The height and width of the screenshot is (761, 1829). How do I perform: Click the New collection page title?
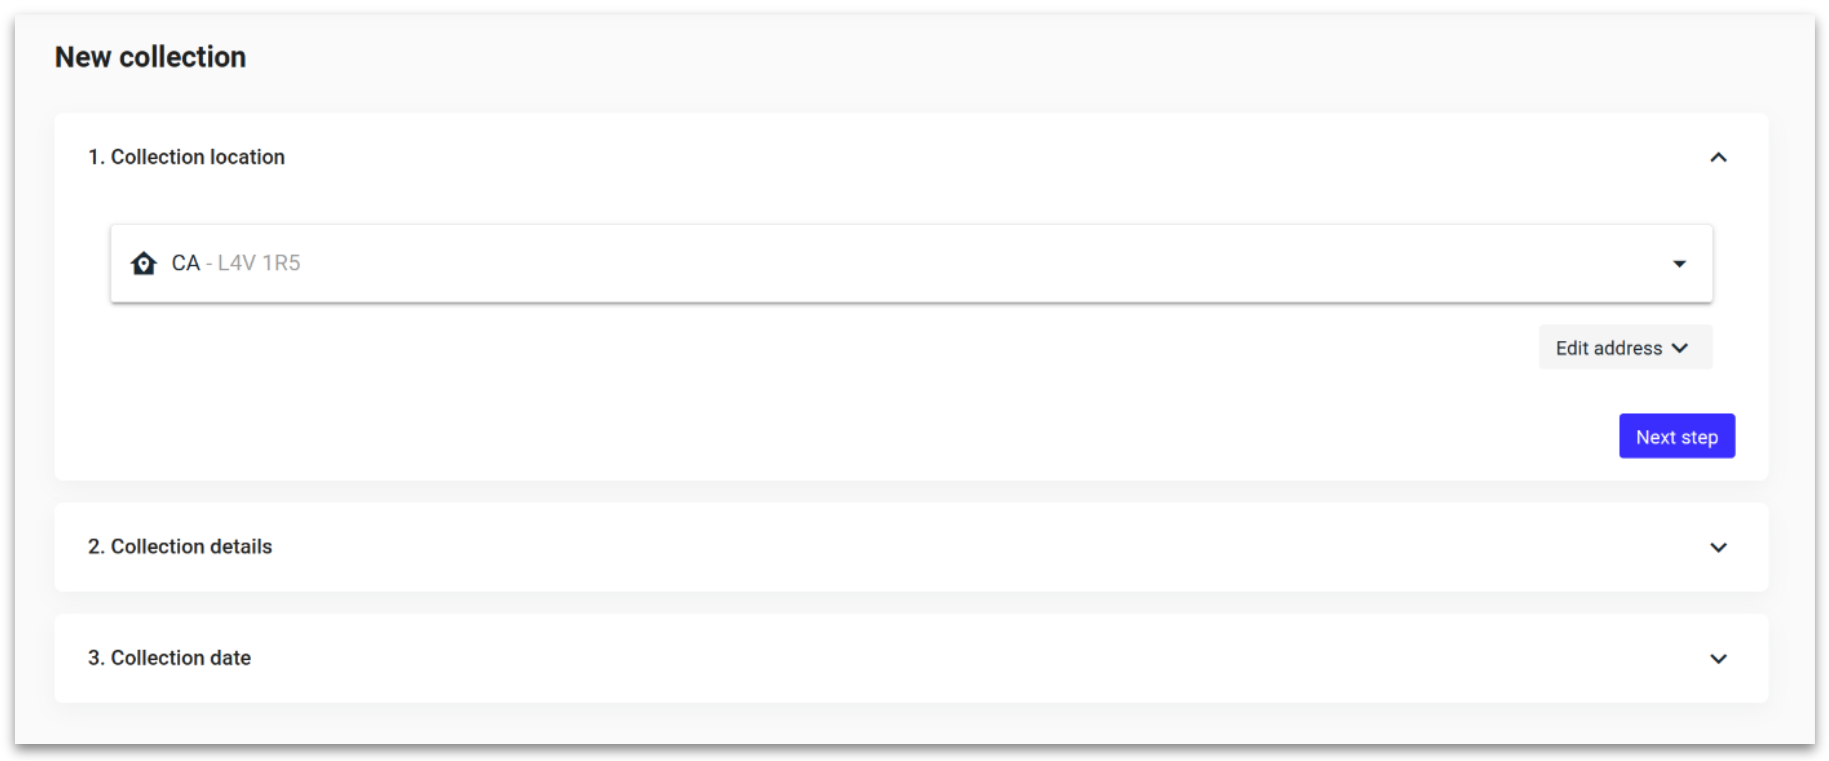150,57
